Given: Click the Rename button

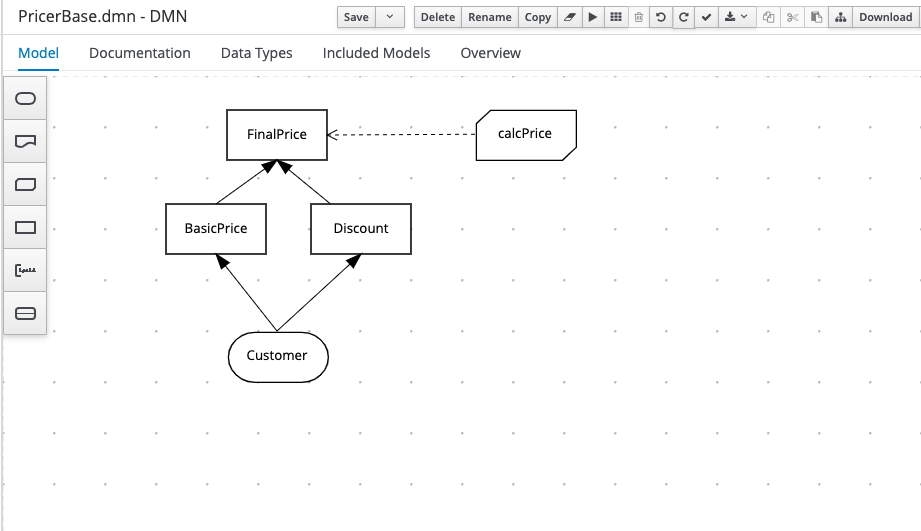Looking at the screenshot, I should coord(490,17).
